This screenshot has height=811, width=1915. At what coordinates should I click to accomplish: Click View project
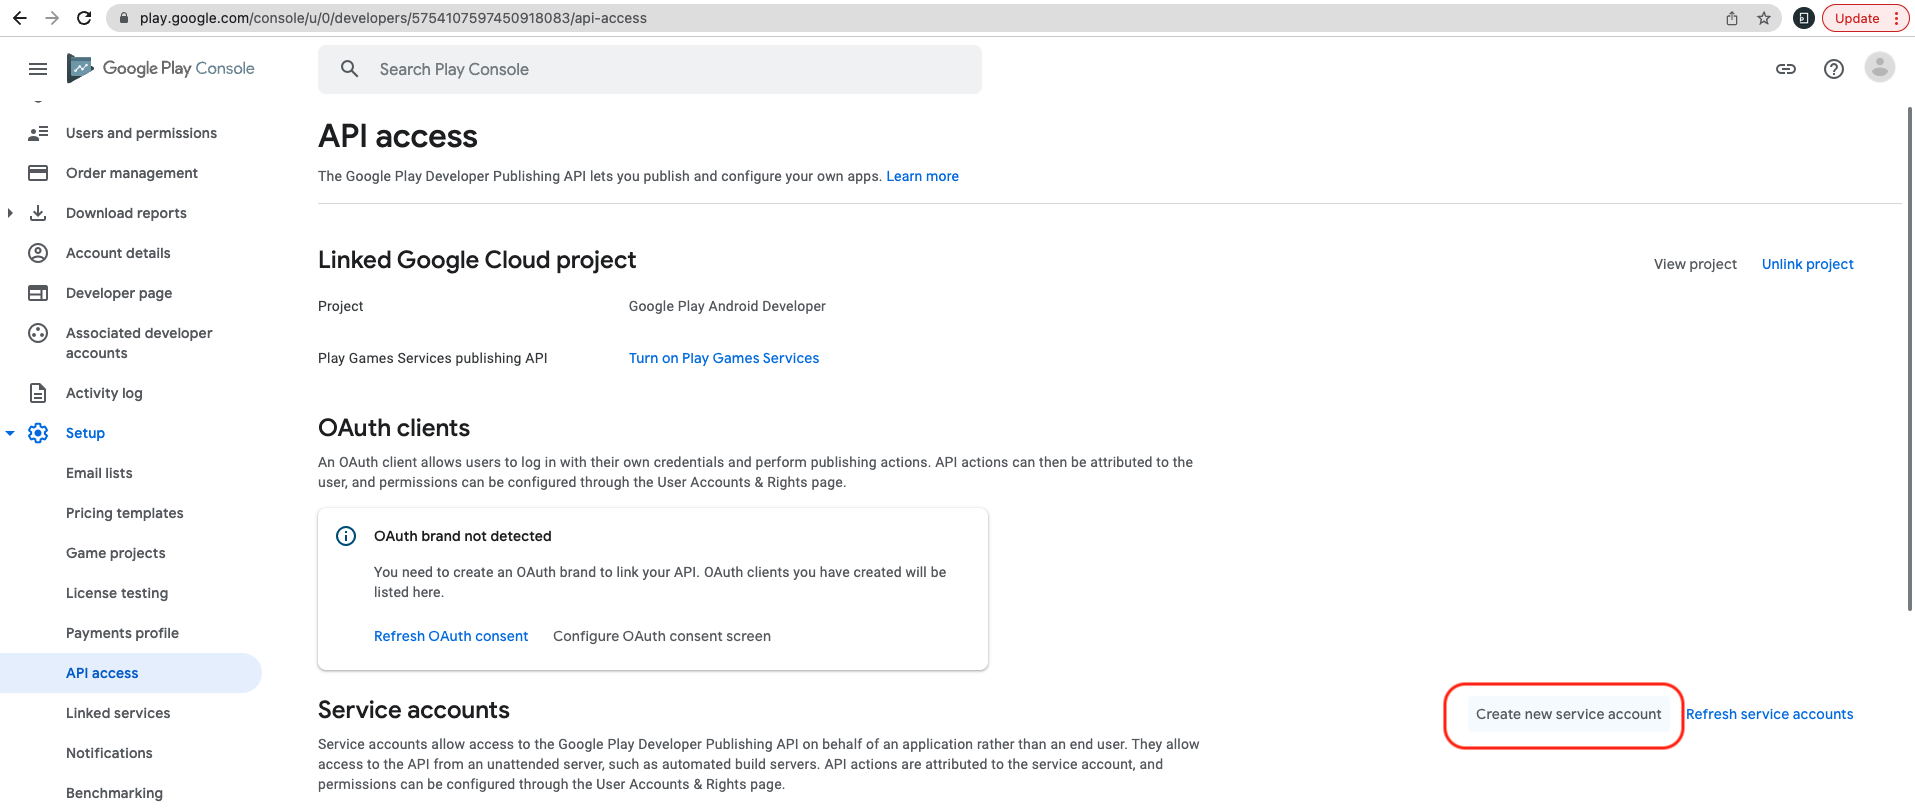click(x=1695, y=264)
